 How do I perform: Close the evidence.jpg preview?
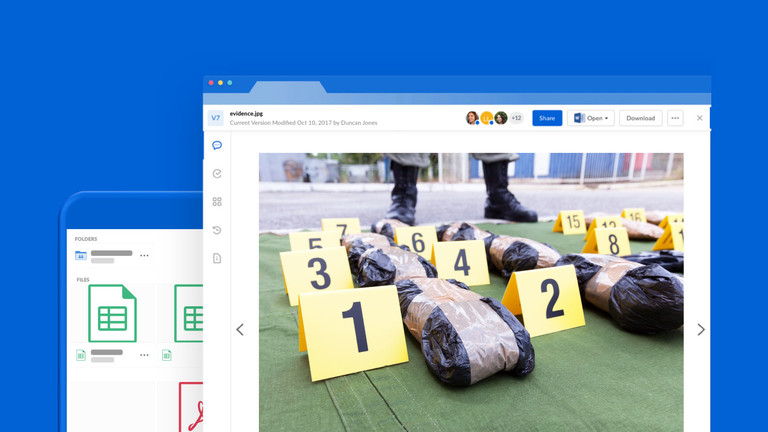(x=699, y=118)
